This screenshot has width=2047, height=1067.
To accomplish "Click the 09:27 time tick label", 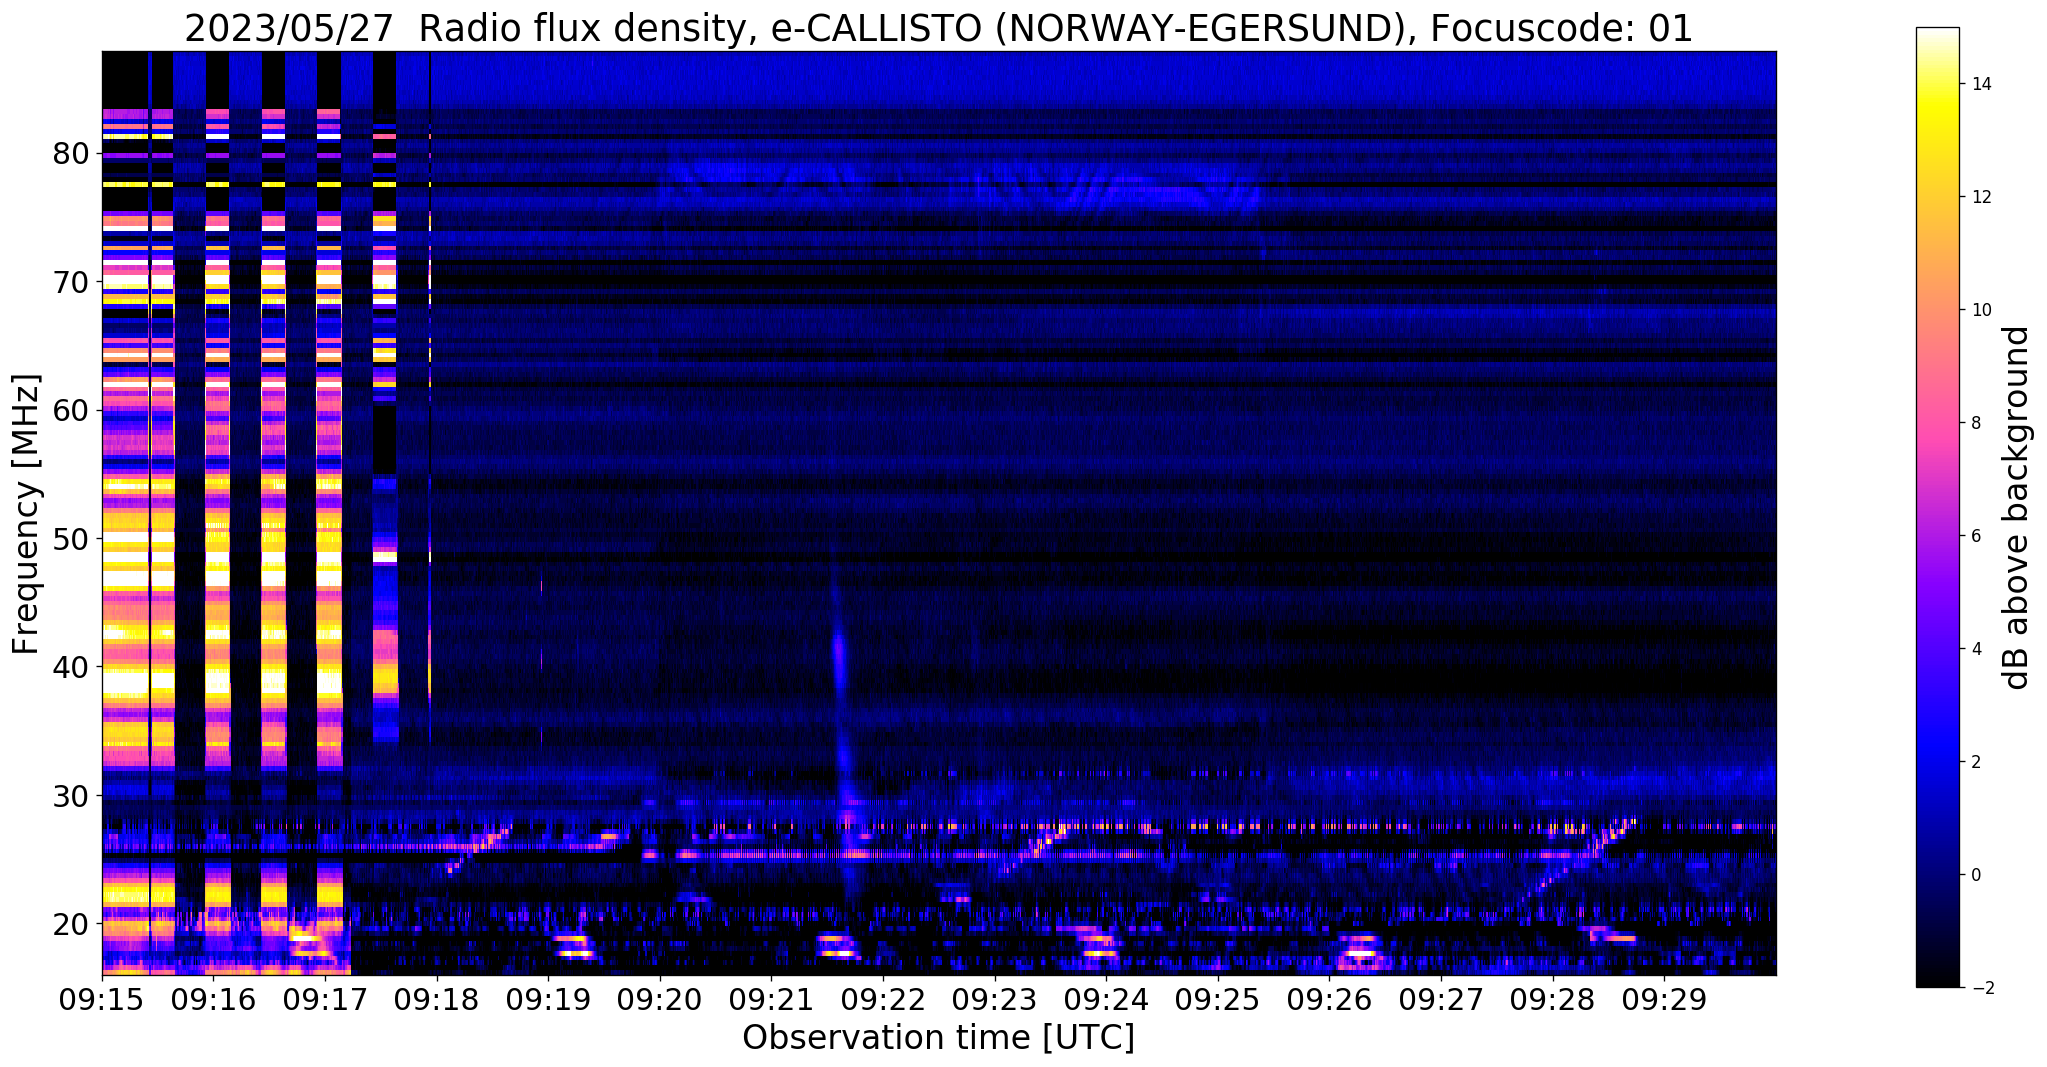I will pos(1441,998).
